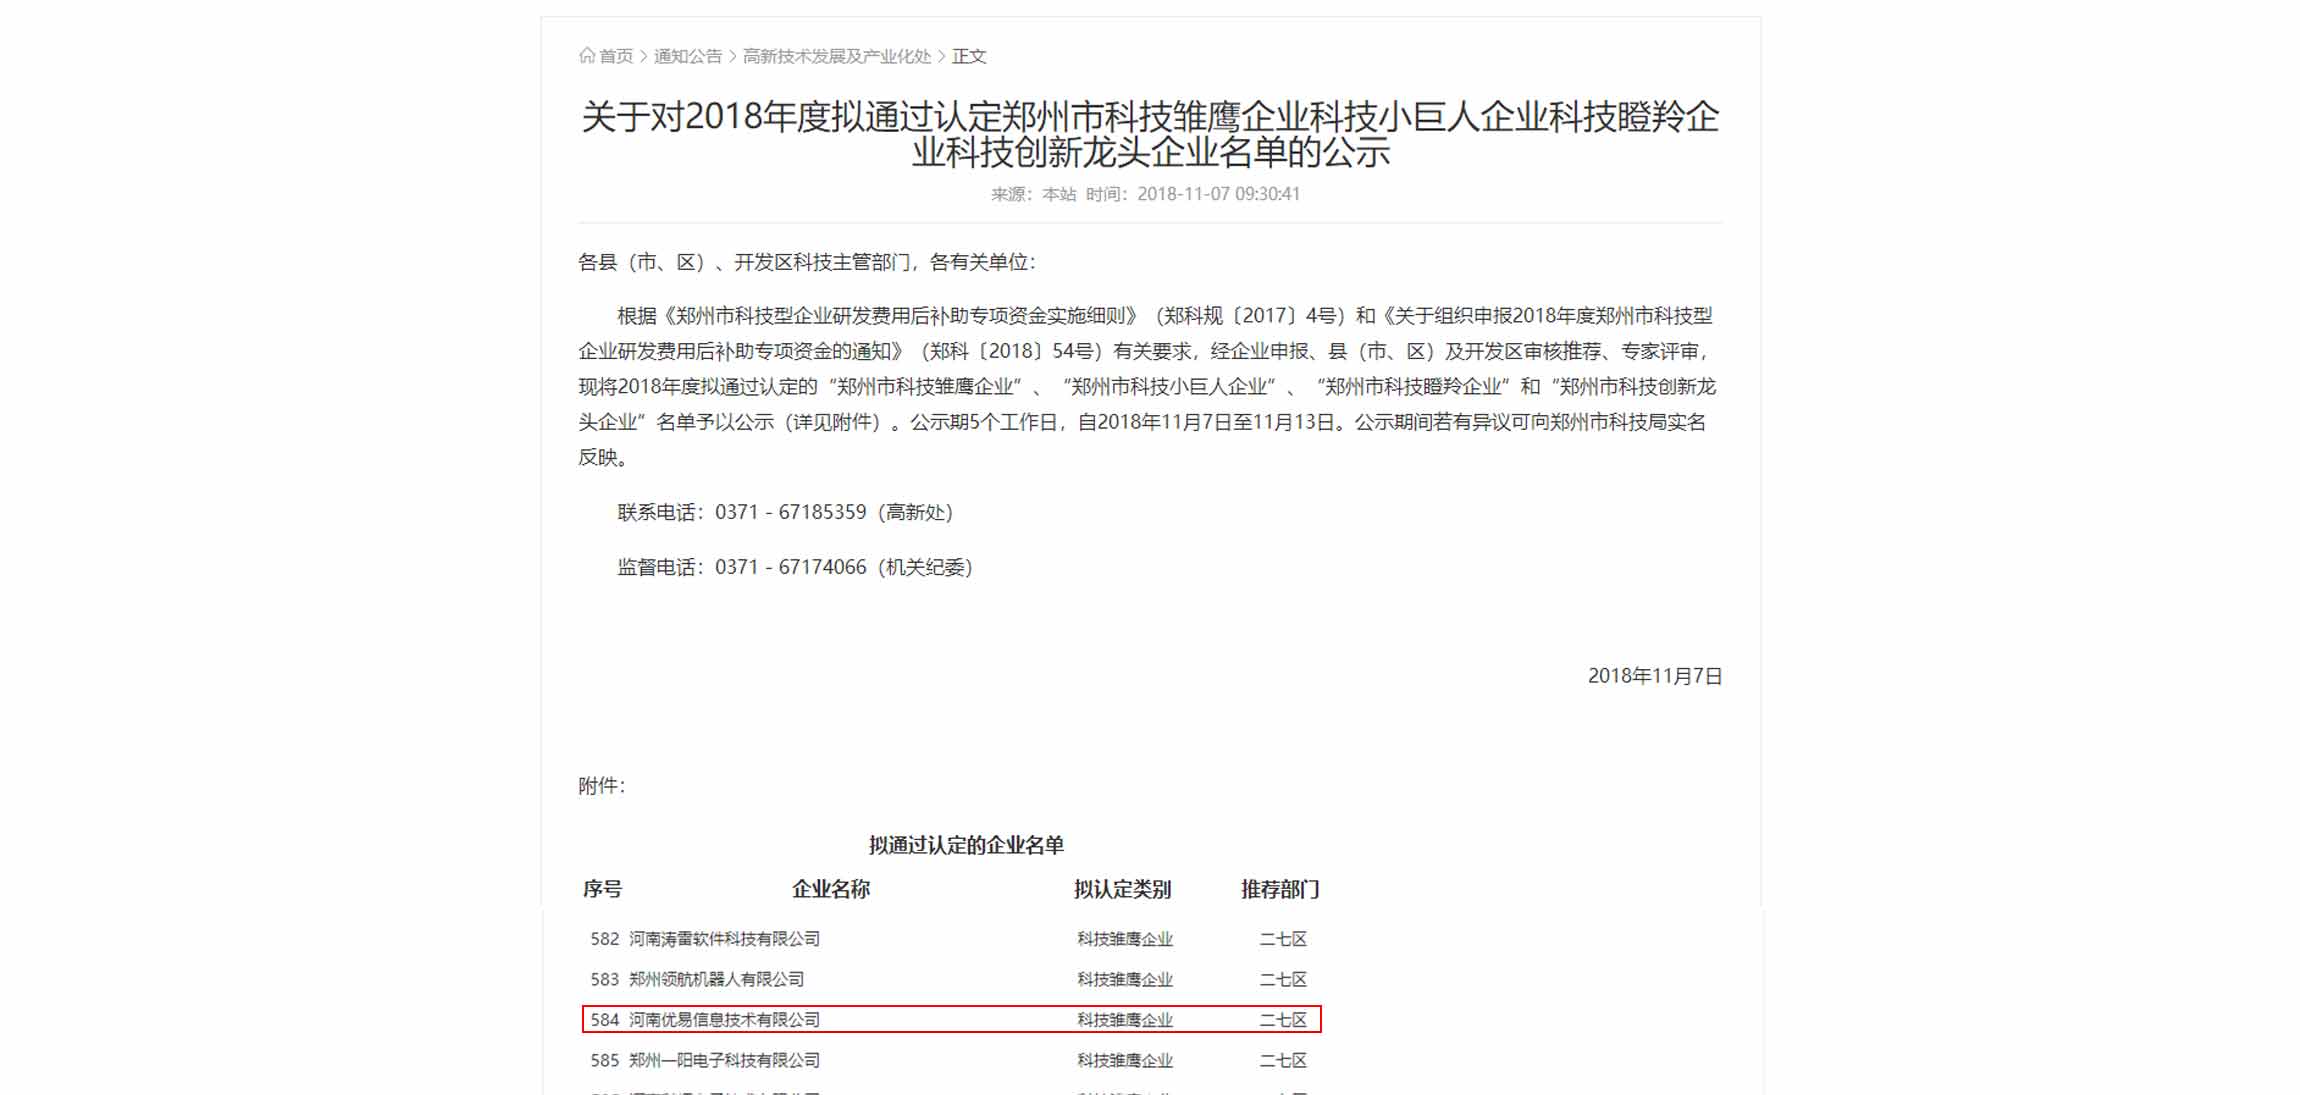Click 二七区 in row 583
The image size is (2300, 1095).
1283,979
